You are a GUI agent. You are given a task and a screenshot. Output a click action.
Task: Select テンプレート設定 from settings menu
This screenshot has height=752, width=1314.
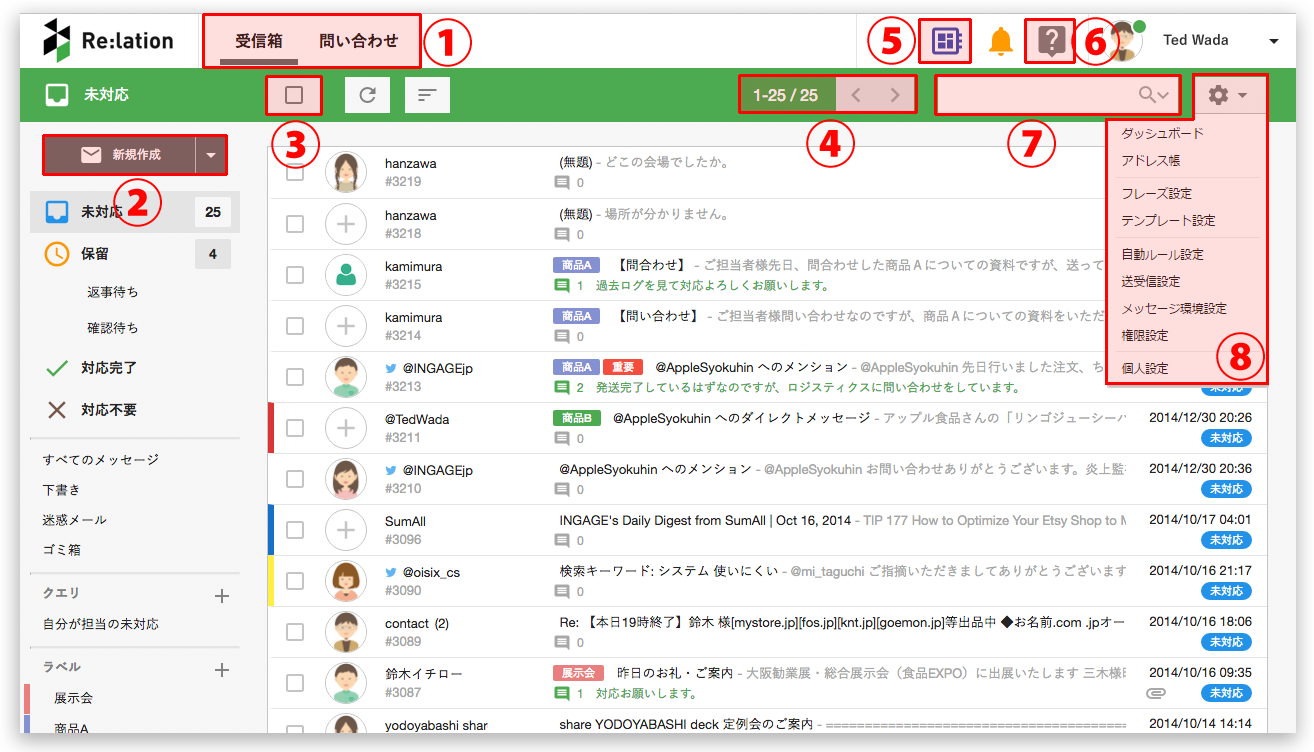(1168, 221)
